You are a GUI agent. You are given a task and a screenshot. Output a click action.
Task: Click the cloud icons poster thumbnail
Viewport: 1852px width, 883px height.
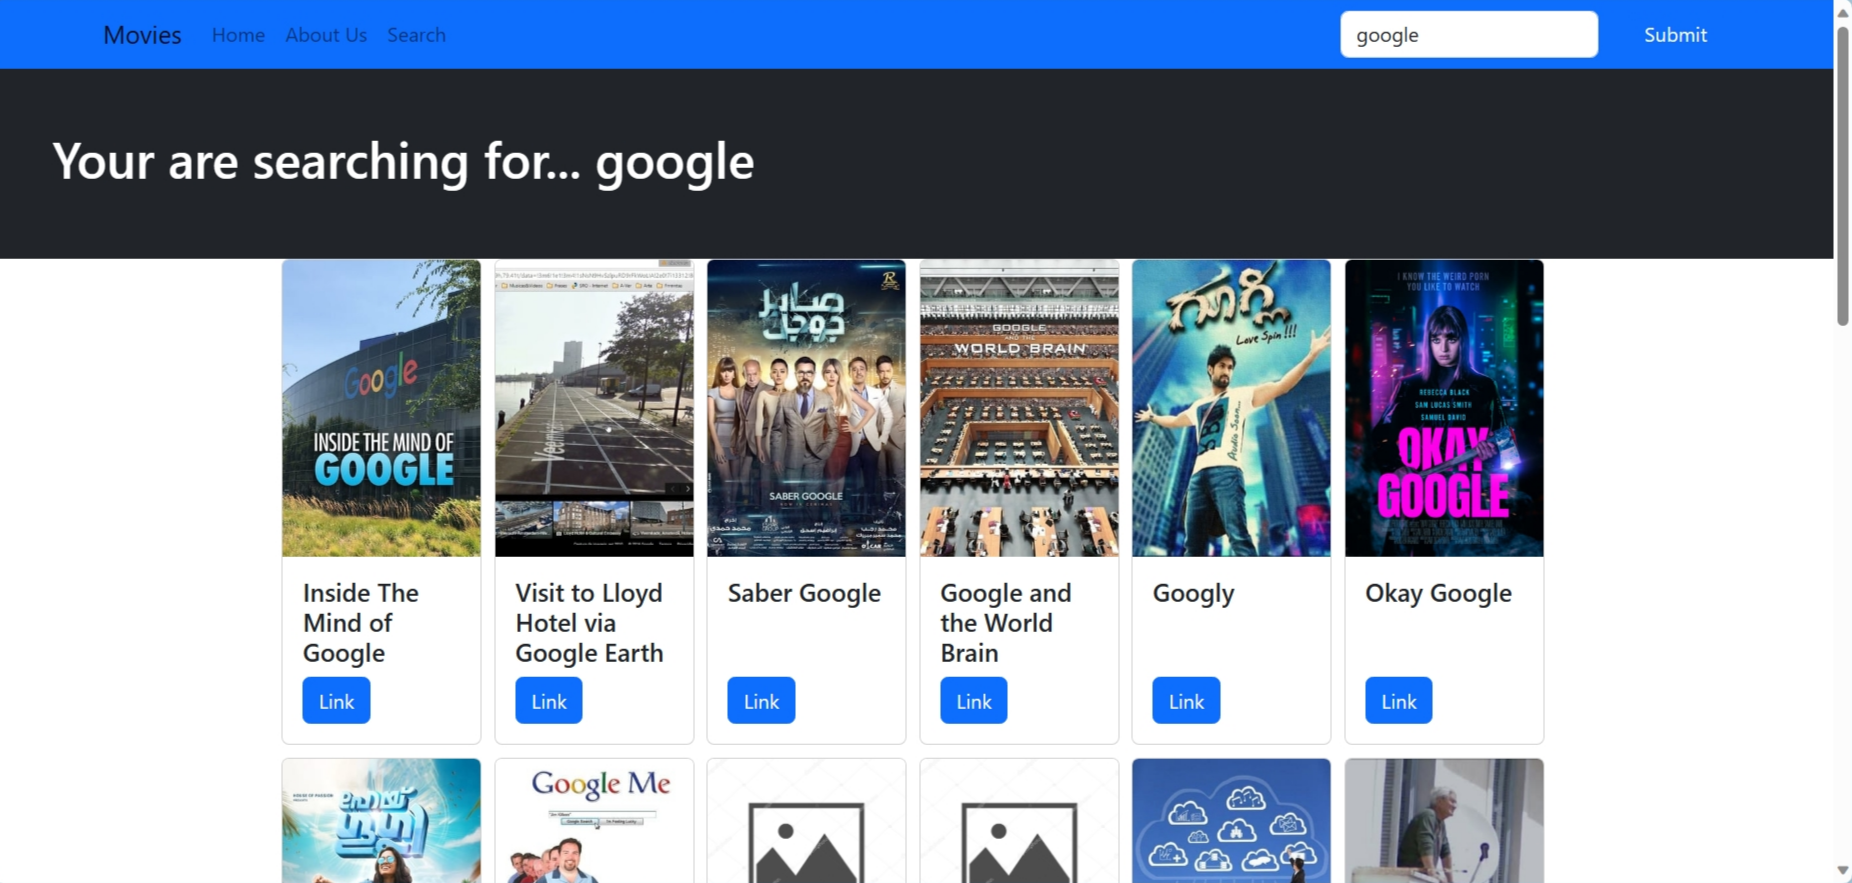tap(1231, 821)
